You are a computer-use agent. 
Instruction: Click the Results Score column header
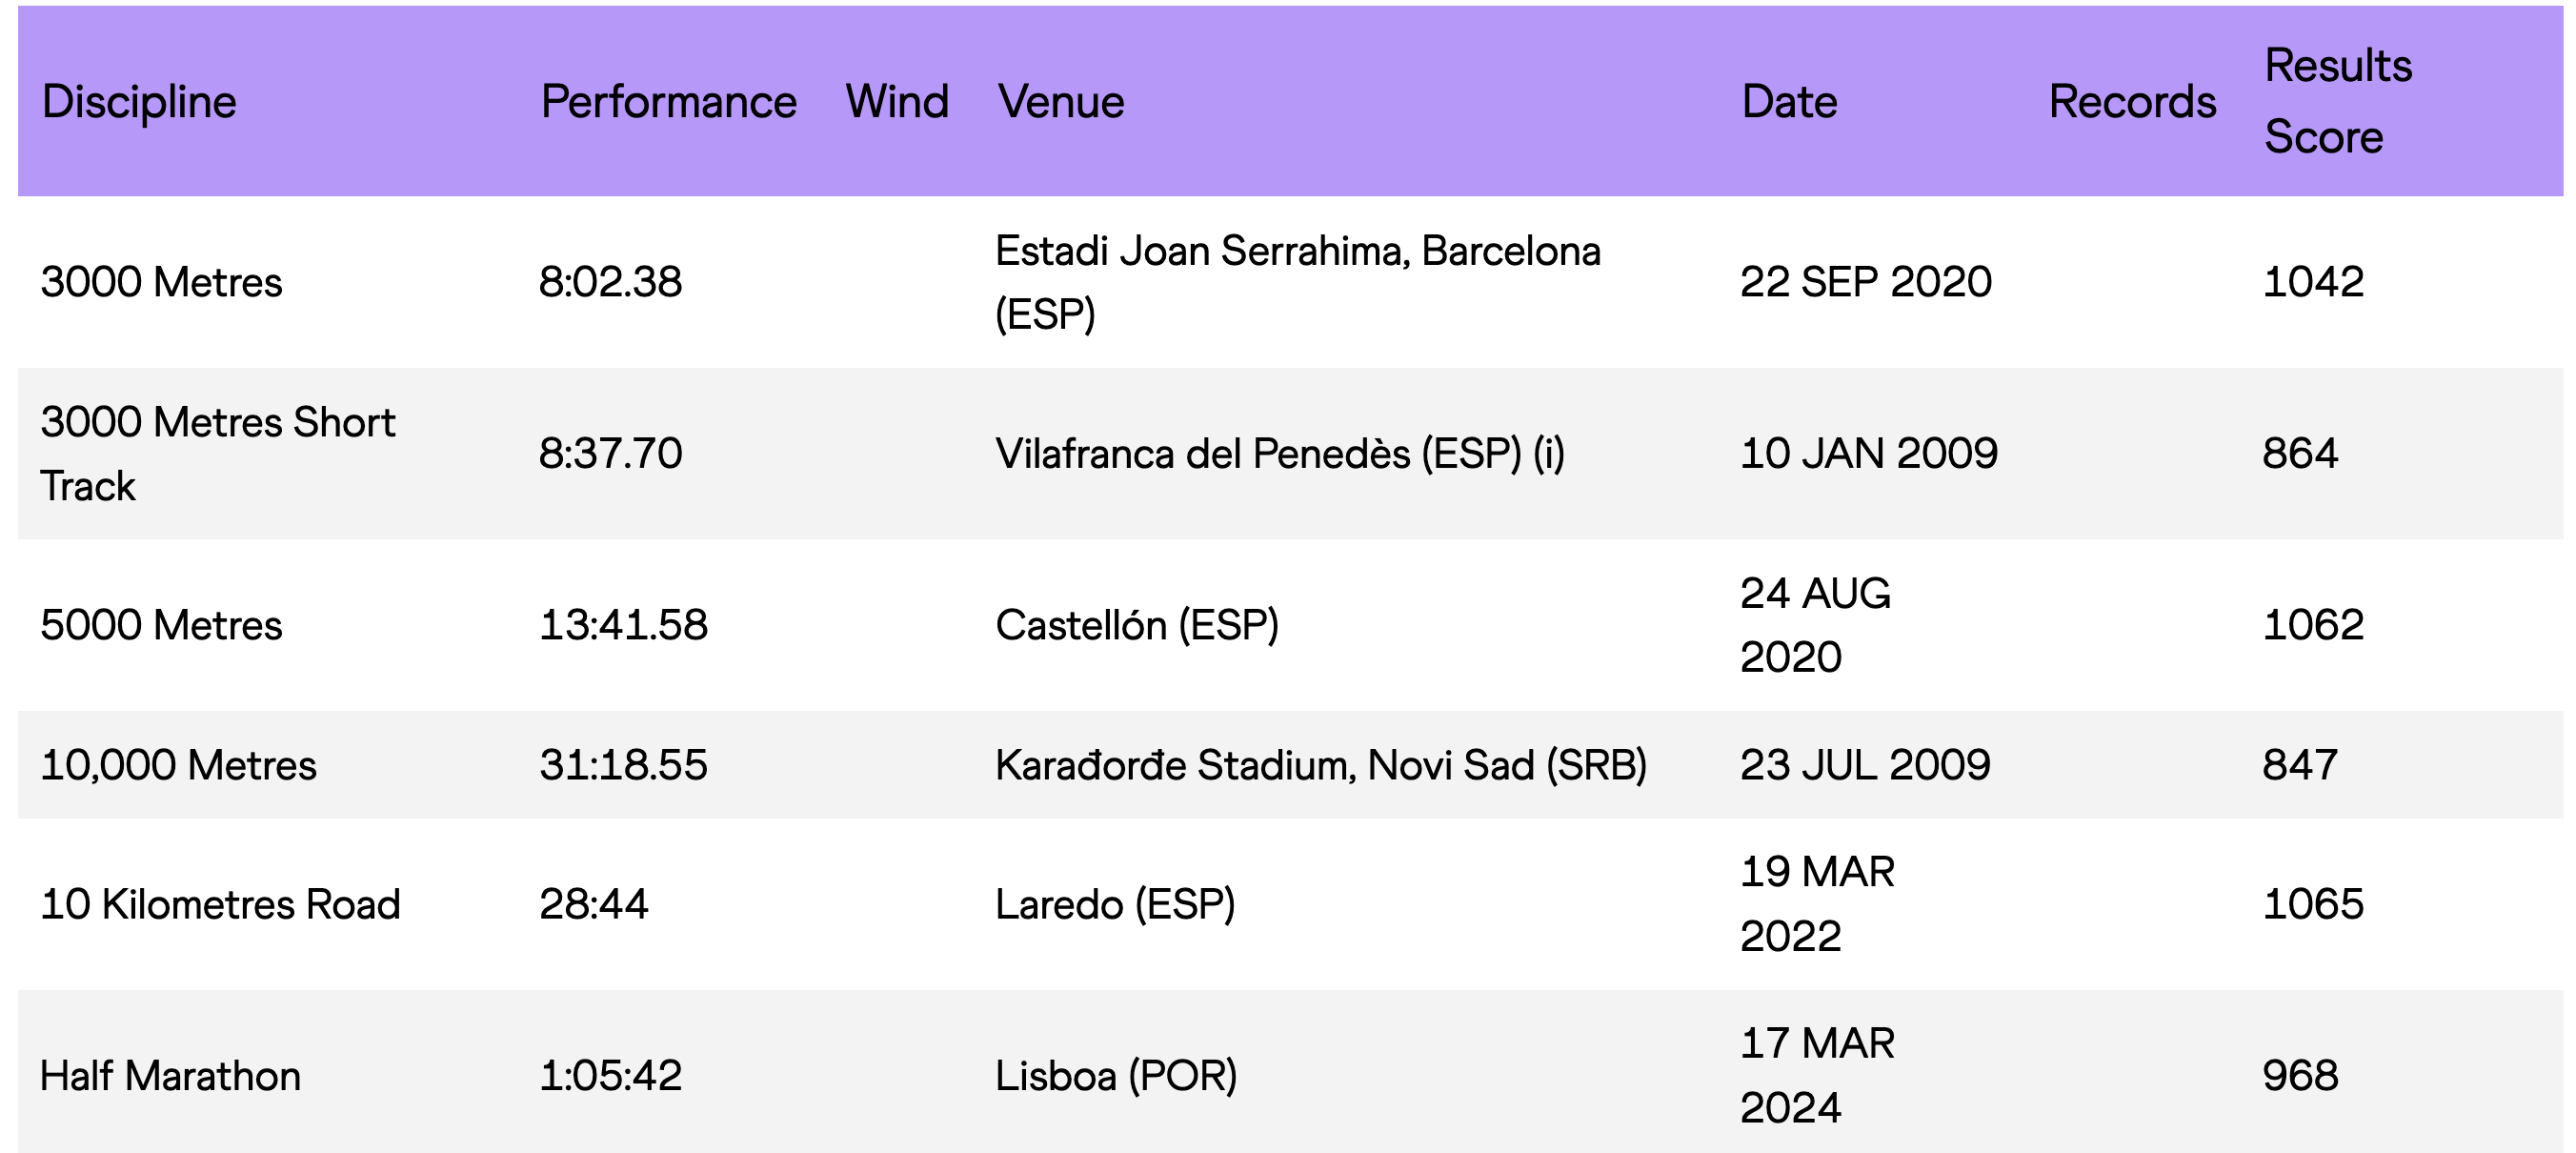[x=2338, y=101]
